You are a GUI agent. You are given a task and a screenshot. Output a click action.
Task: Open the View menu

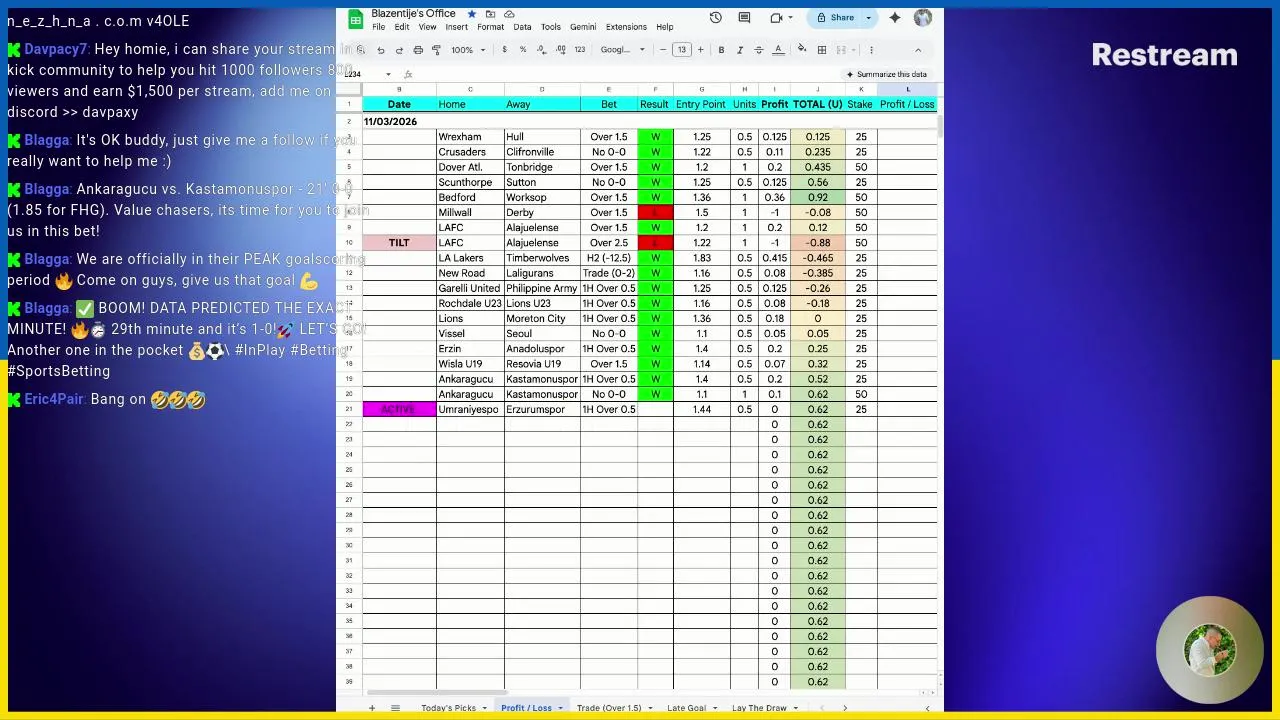point(427,27)
